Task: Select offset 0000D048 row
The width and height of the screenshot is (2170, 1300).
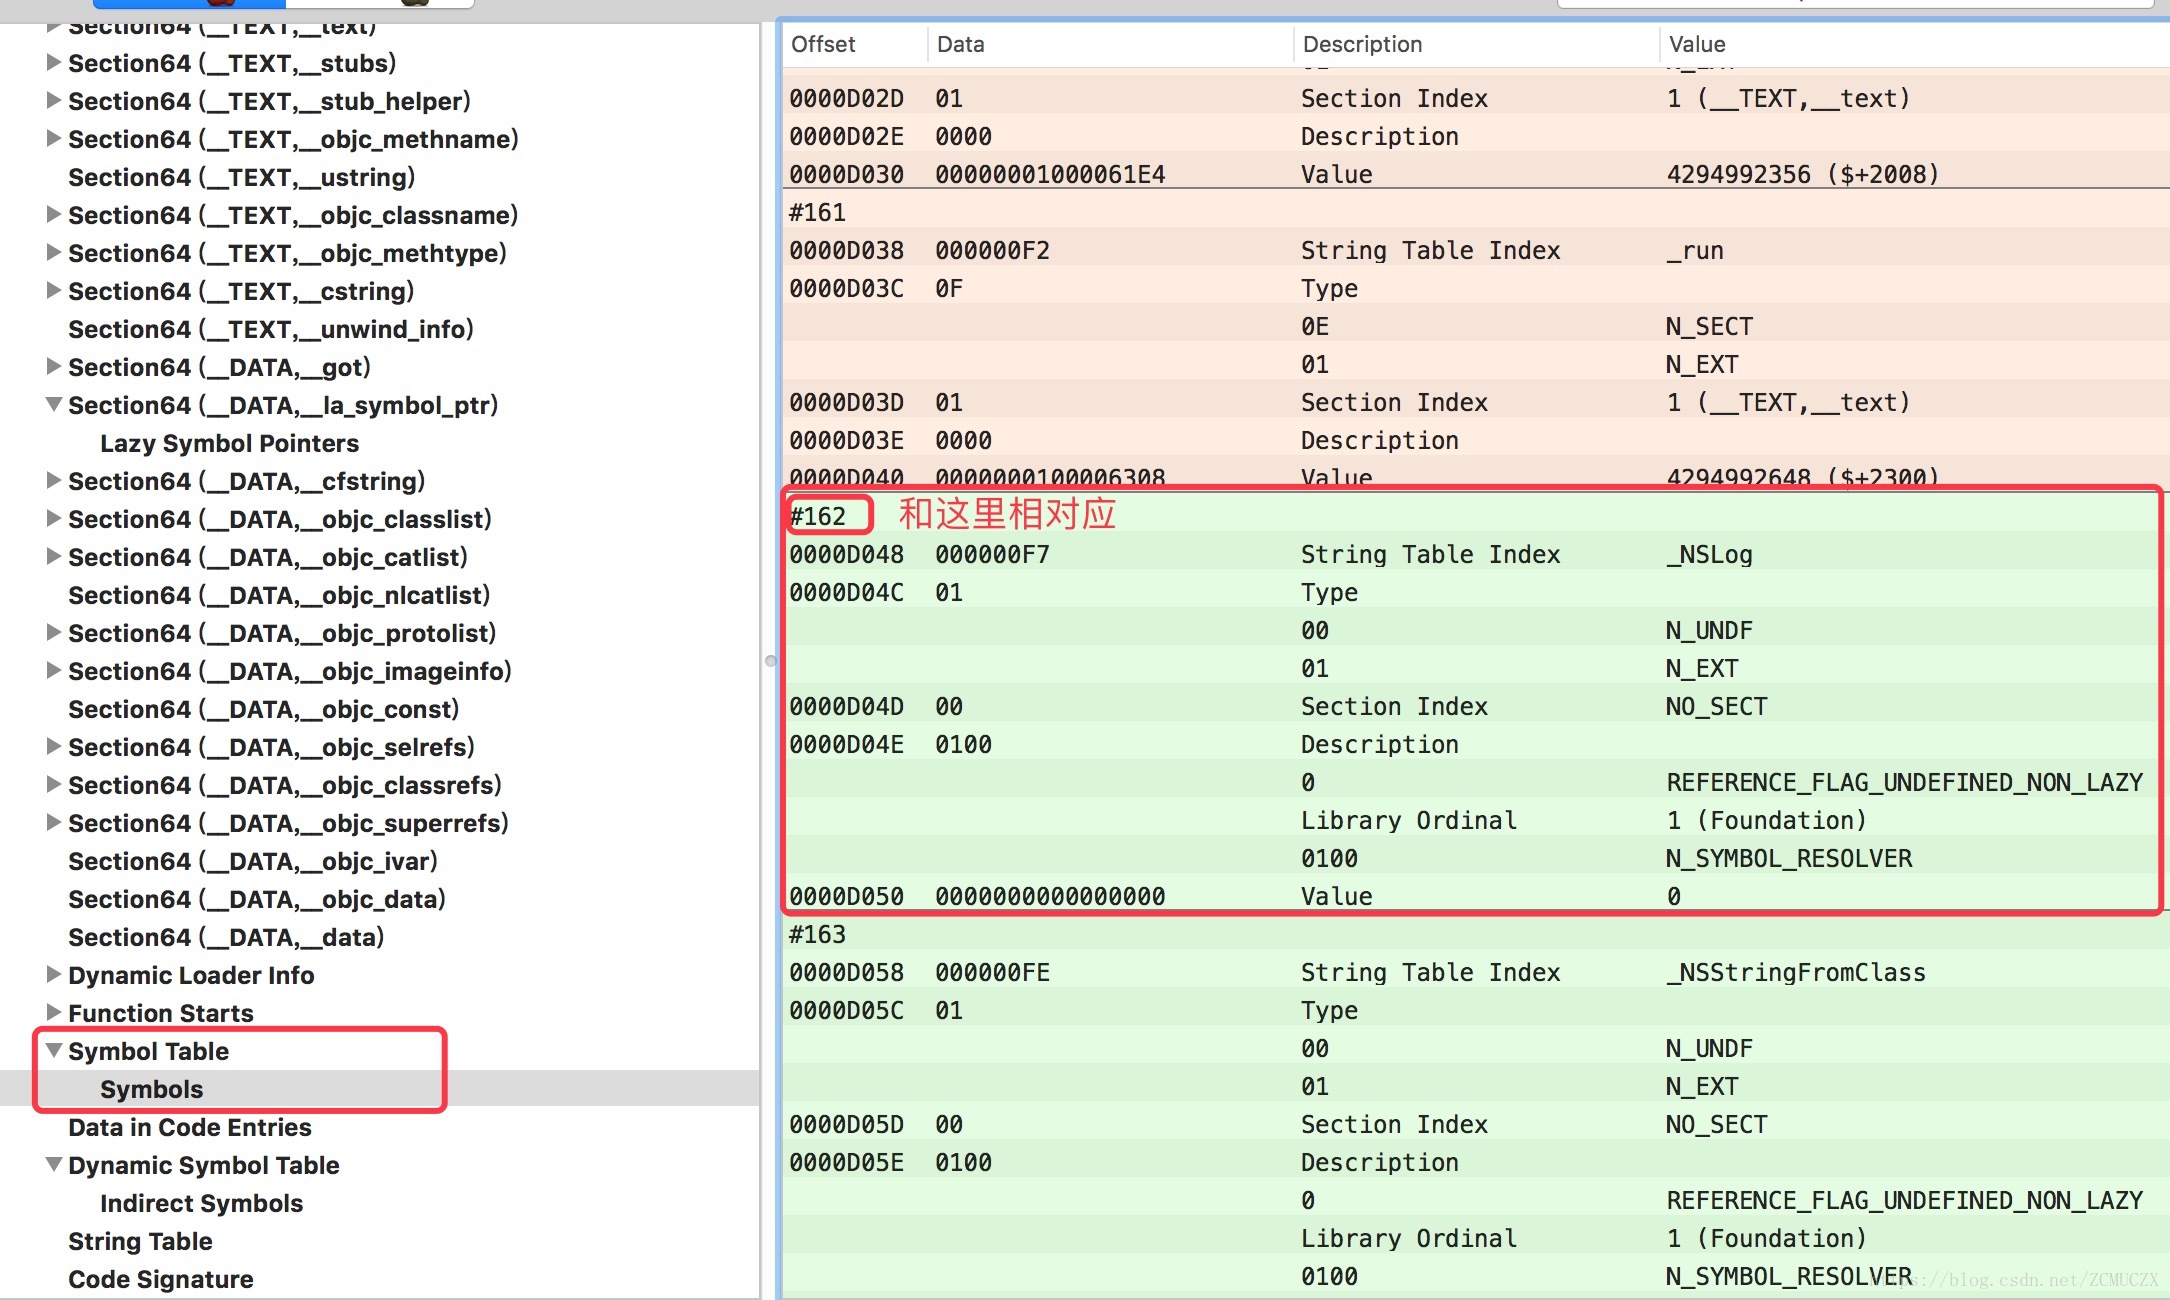Action: point(1476,554)
